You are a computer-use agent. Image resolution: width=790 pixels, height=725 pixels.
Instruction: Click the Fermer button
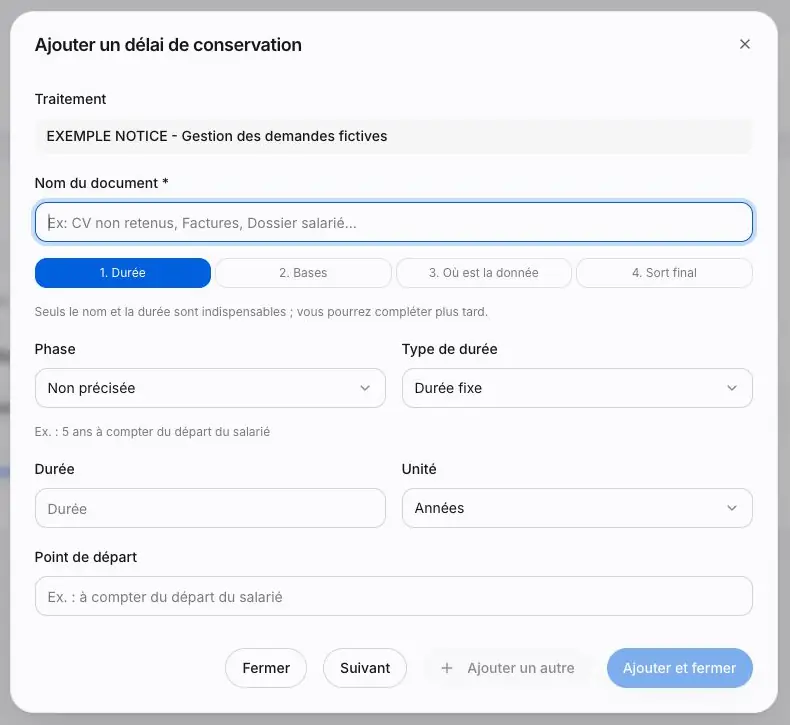(x=266, y=668)
